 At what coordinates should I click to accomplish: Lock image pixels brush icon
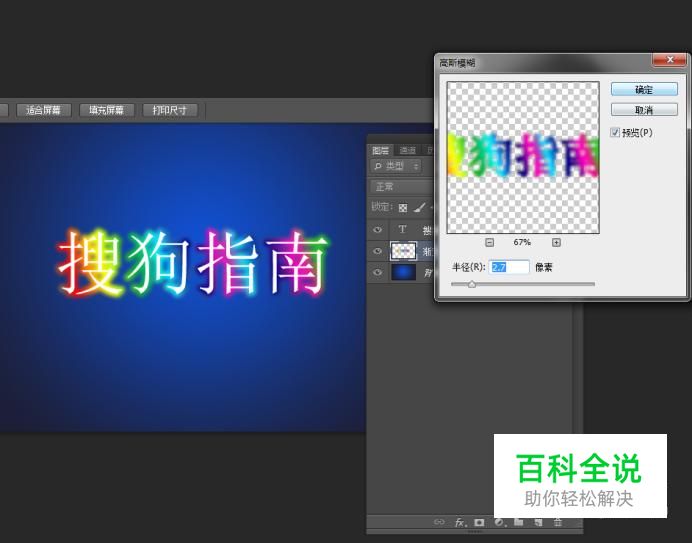click(x=420, y=207)
